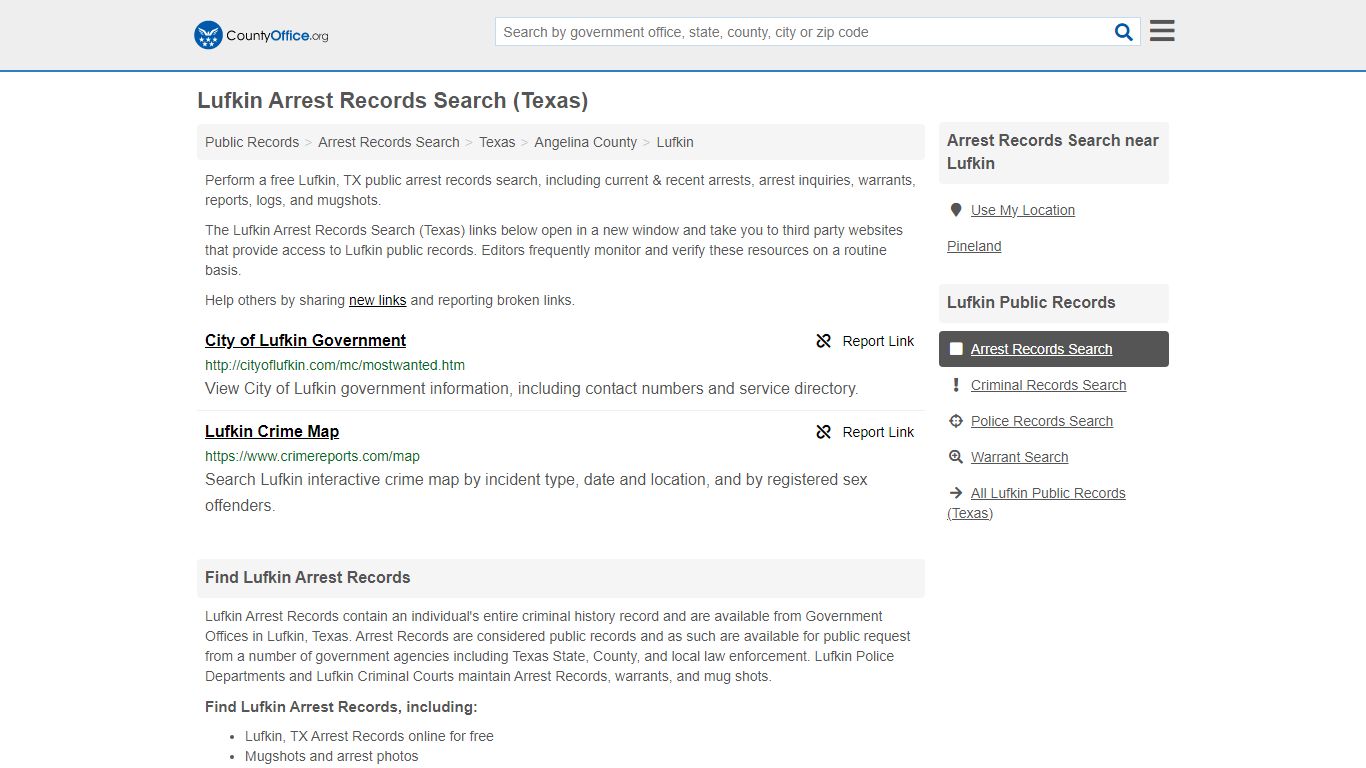Select Lufkin breadcrumb

pos(675,142)
